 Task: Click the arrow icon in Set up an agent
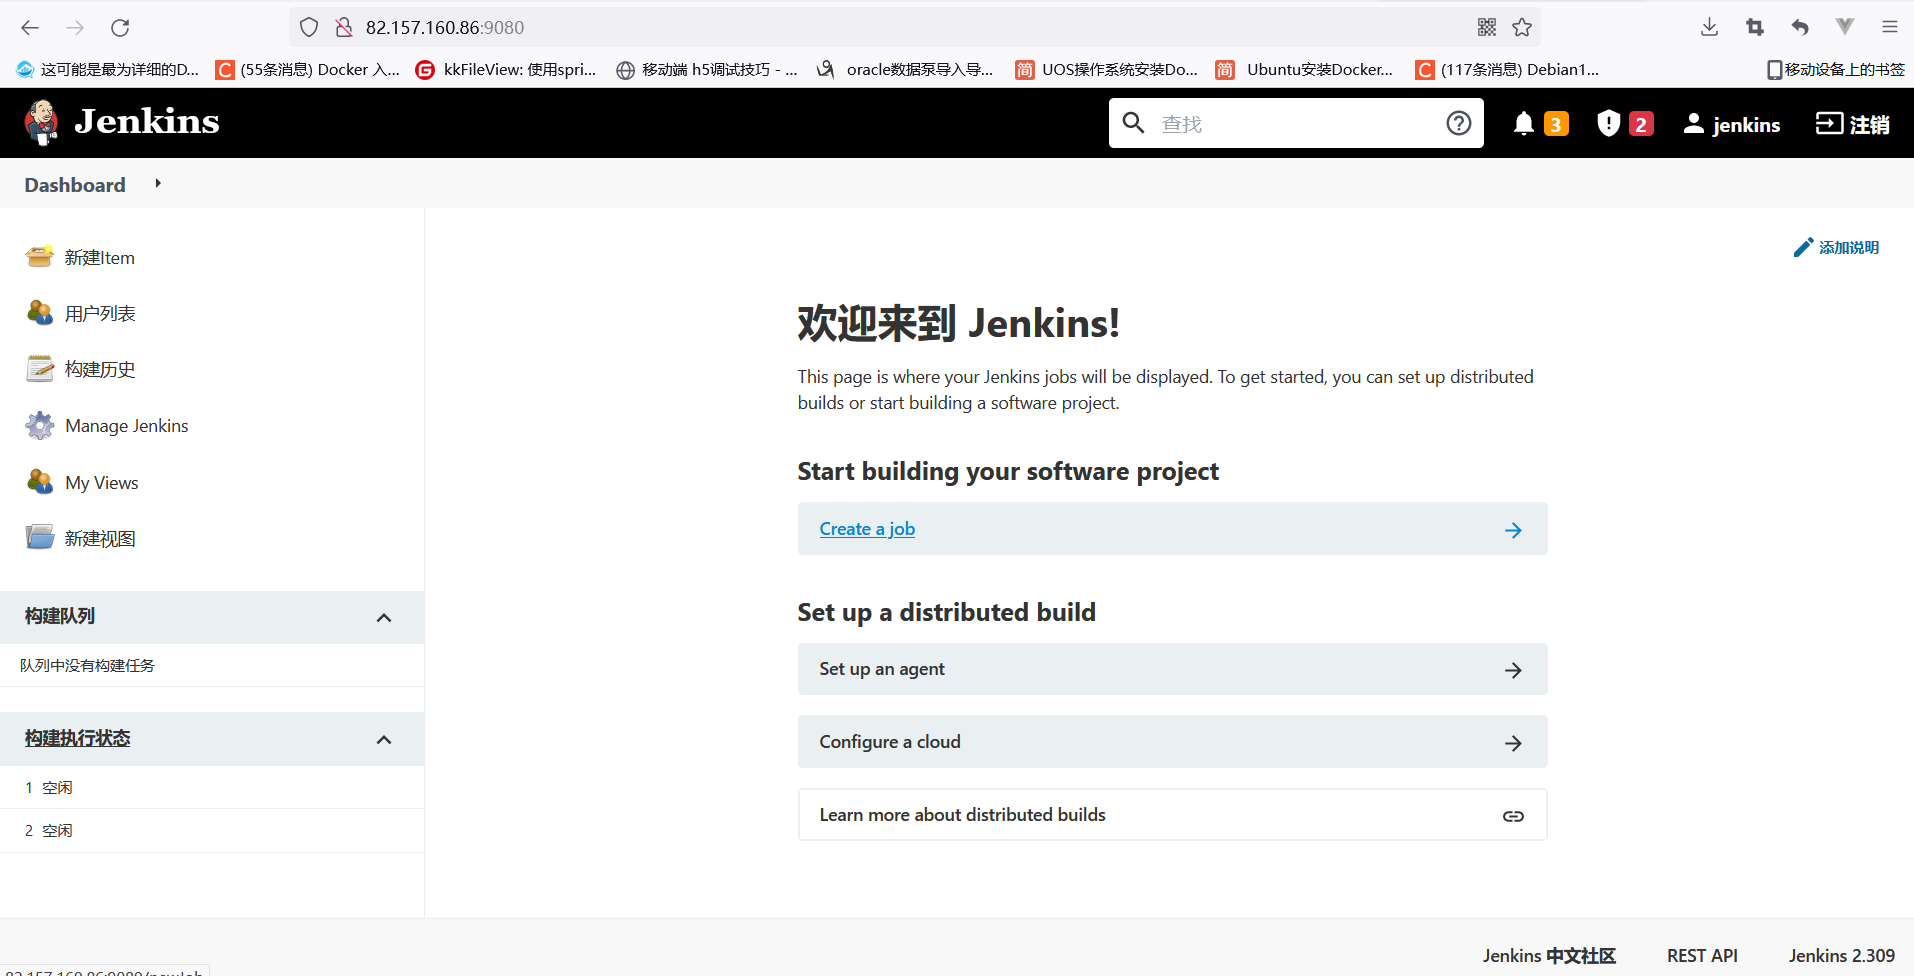pos(1513,670)
